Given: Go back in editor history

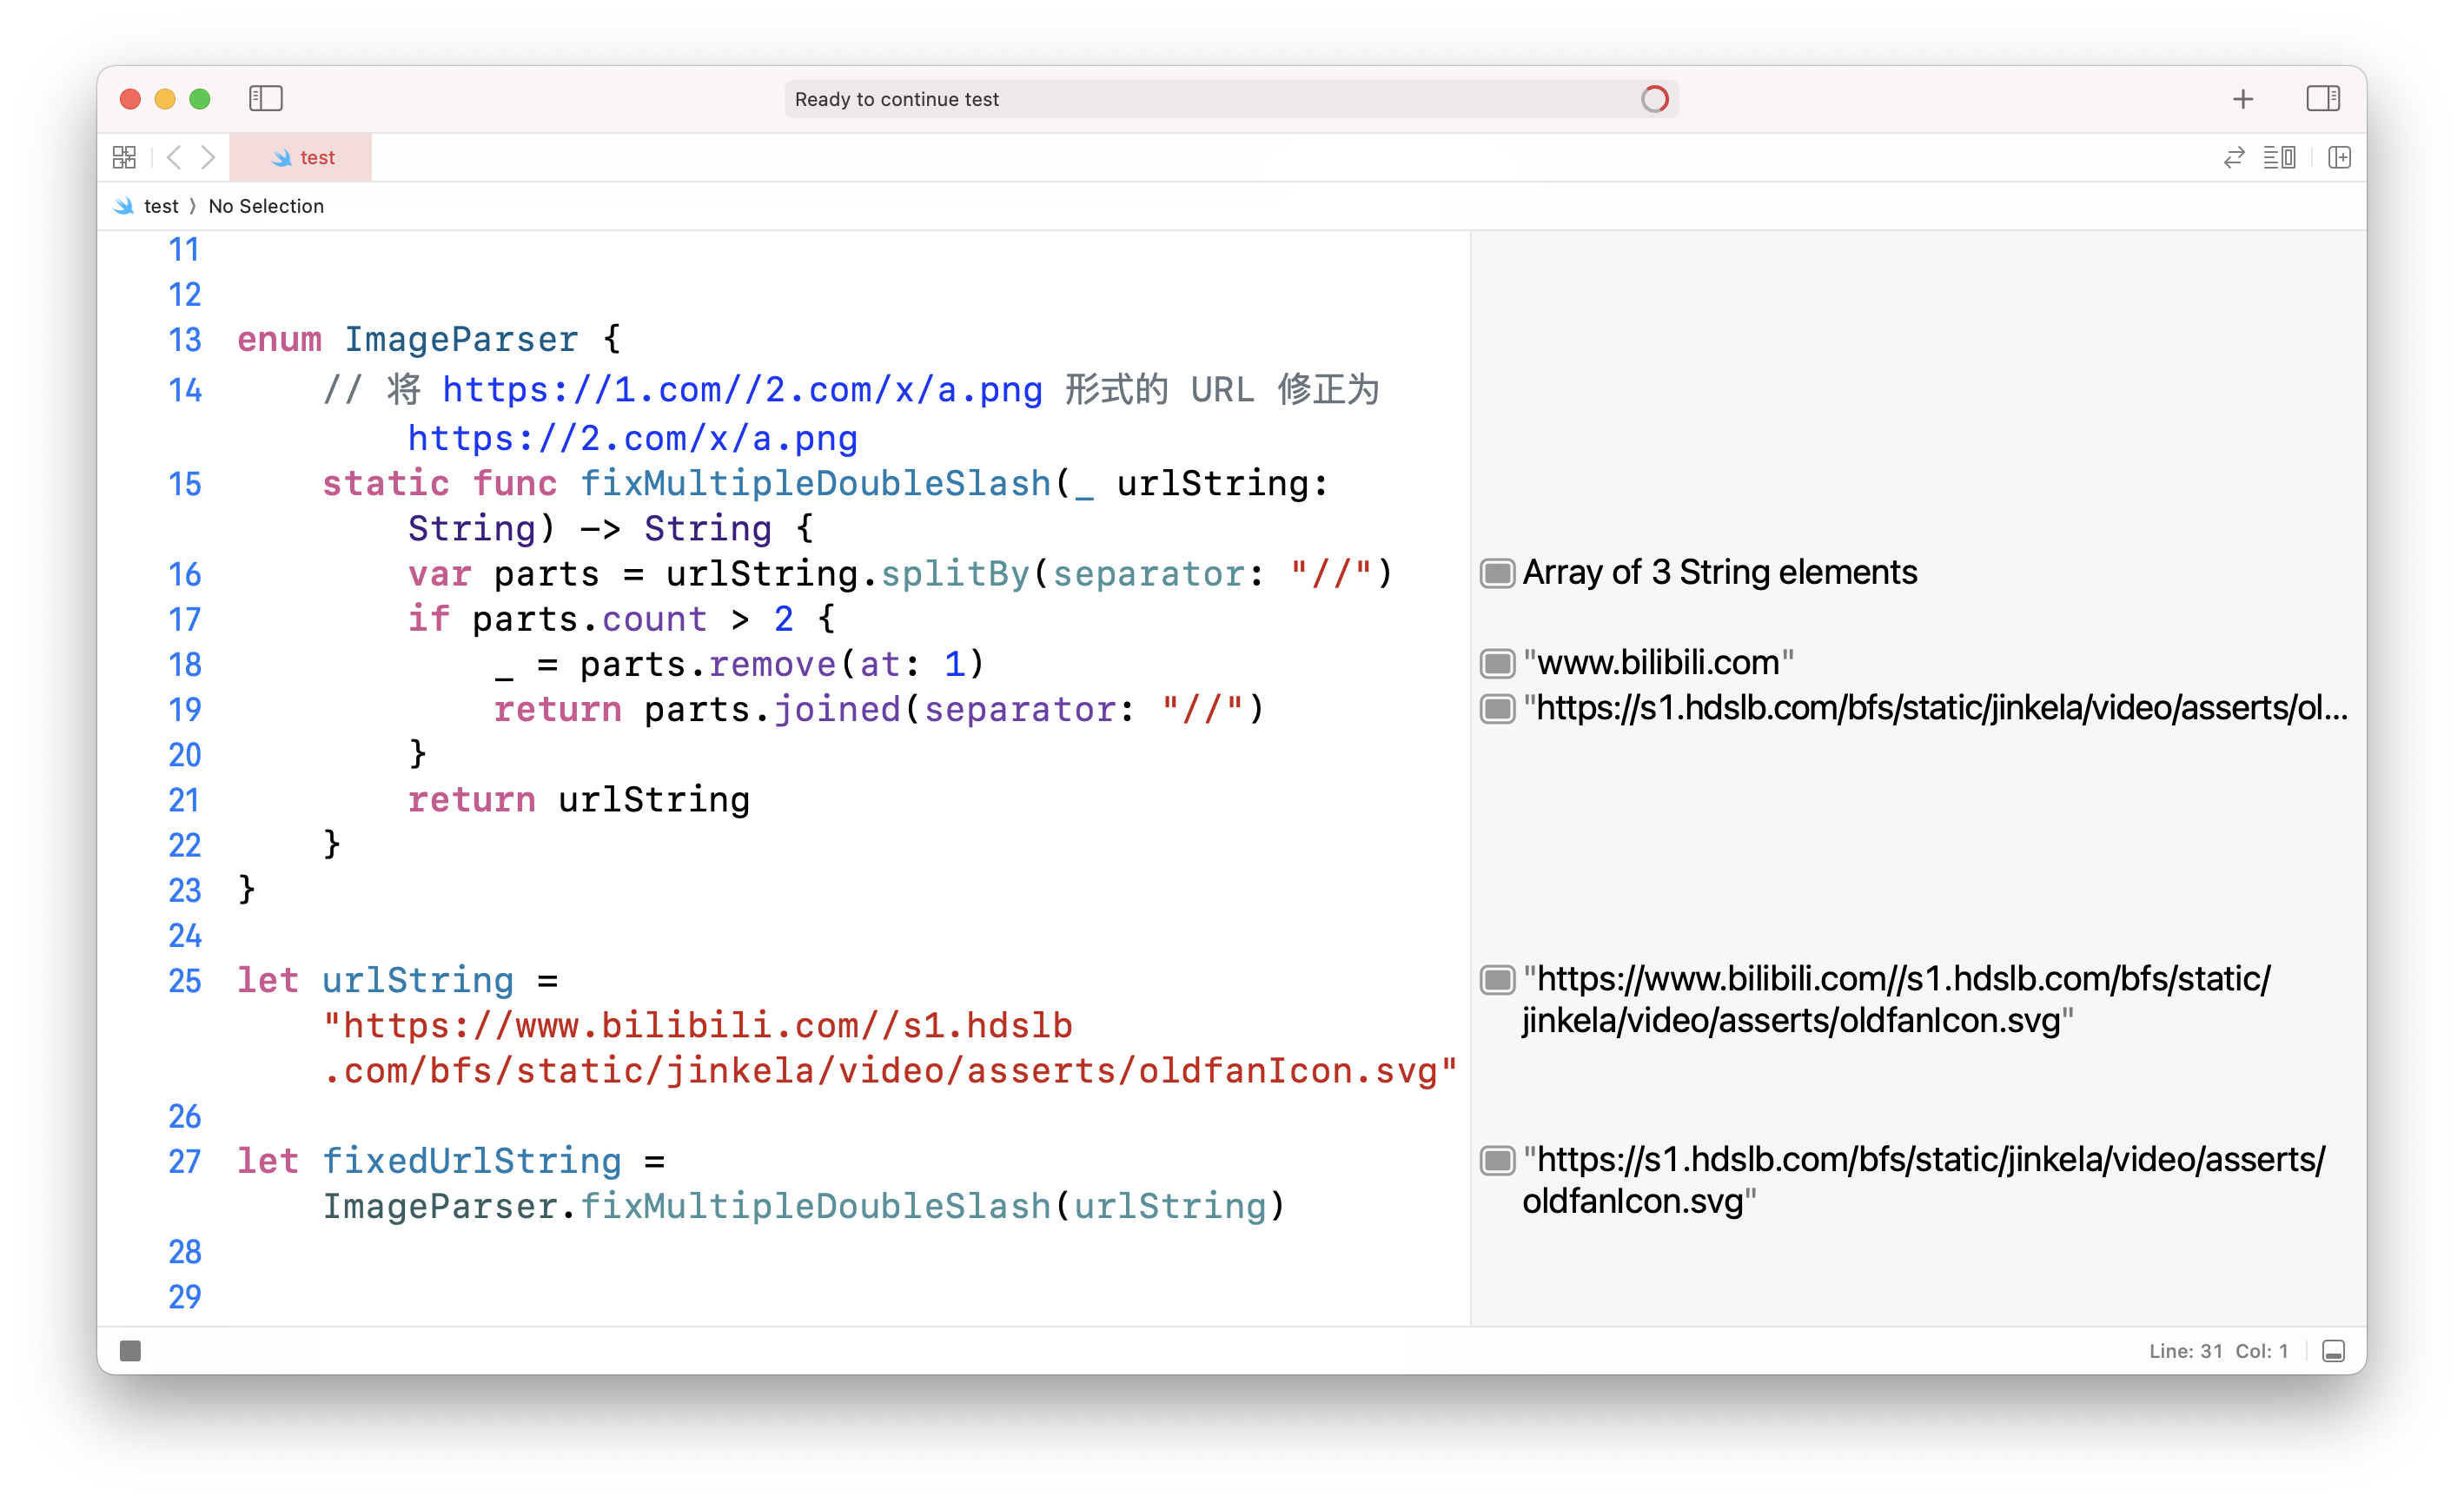Looking at the screenshot, I should [x=174, y=157].
